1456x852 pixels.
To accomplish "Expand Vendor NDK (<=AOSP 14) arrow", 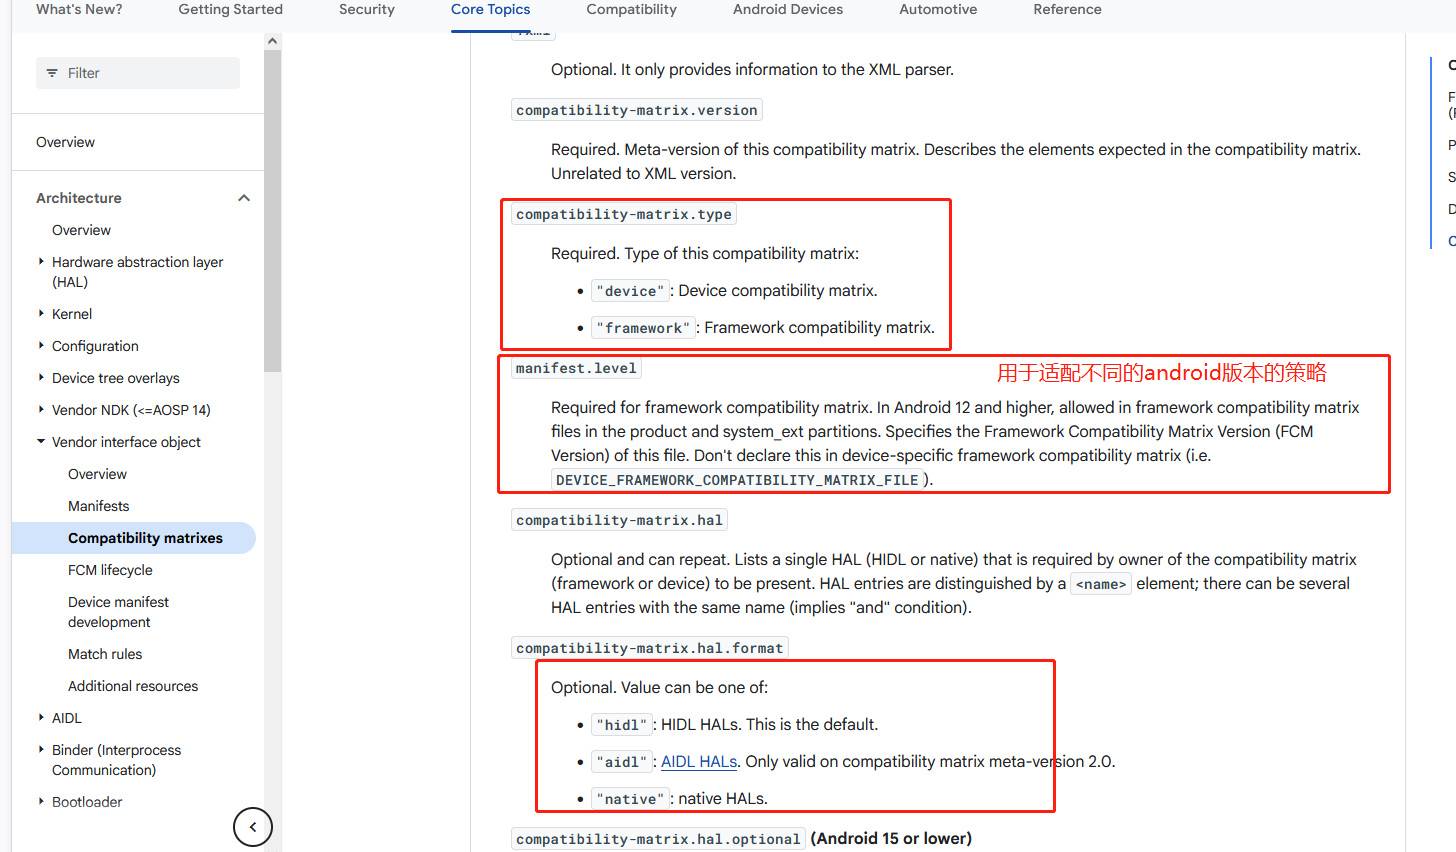I will pos(41,410).
